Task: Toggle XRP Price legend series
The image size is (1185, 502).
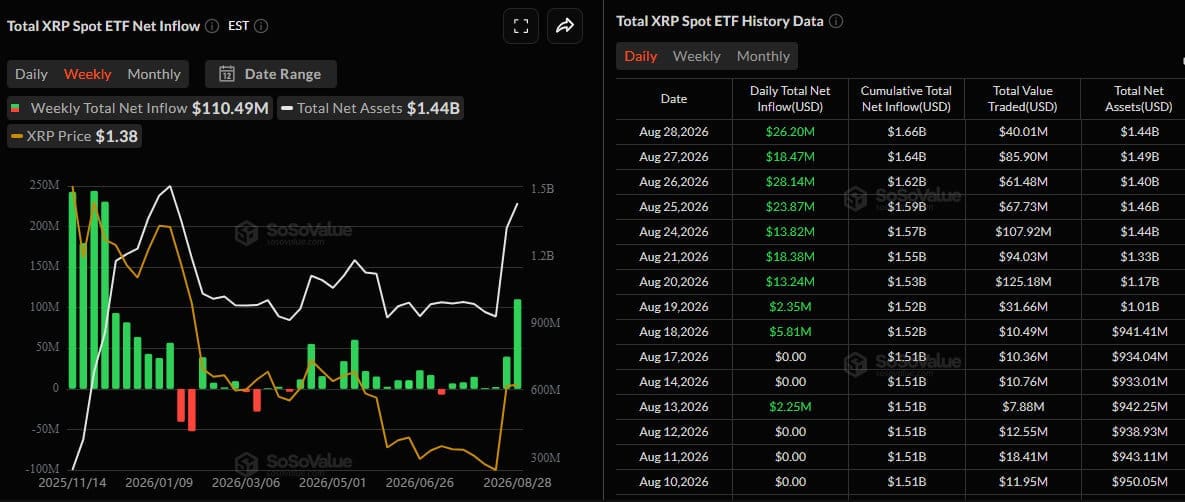Action: (74, 137)
